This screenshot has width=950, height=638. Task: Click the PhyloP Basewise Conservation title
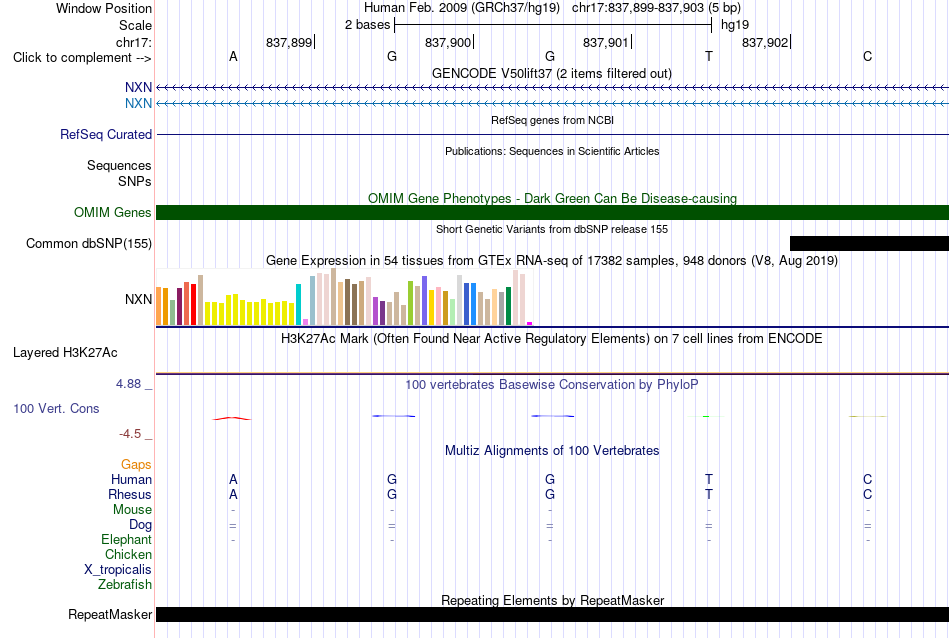[552, 384]
